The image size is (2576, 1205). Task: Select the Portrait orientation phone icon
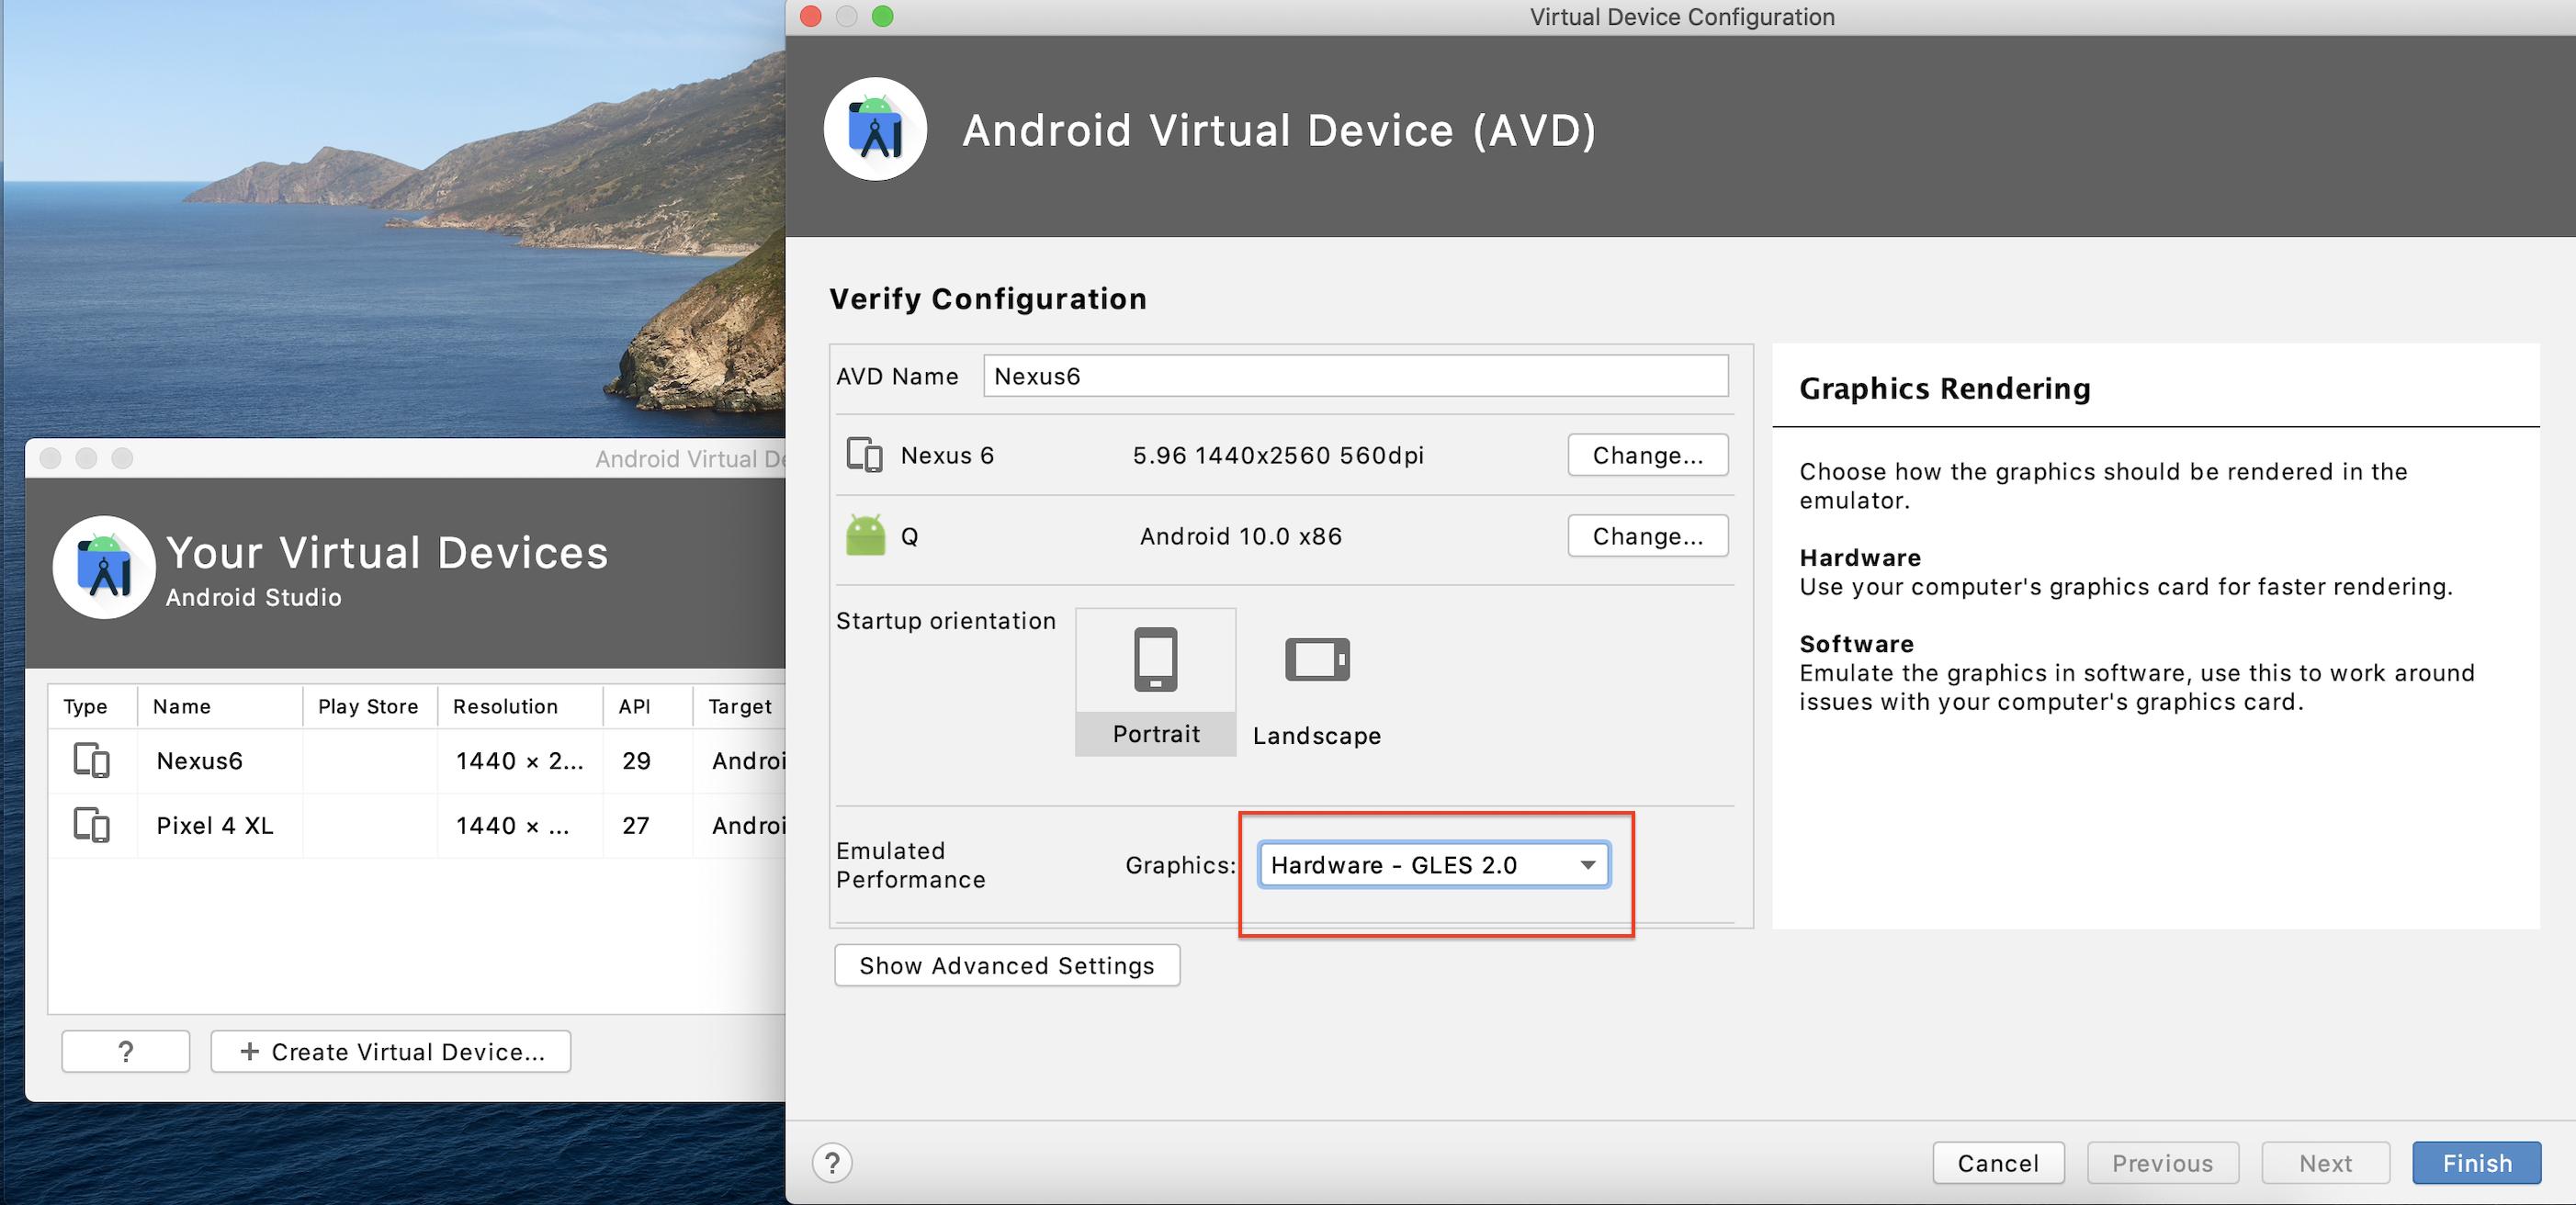pos(1155,659)
